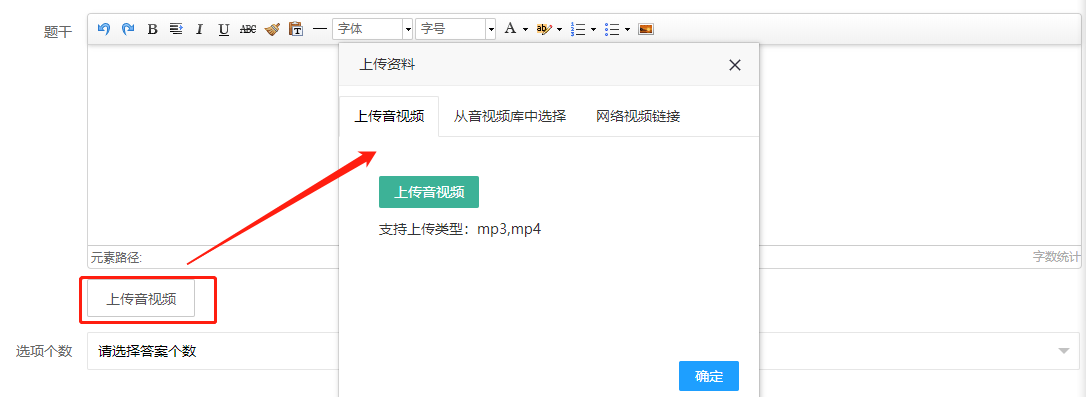
Task: Click the format brush icon
Action: [272, 29]
